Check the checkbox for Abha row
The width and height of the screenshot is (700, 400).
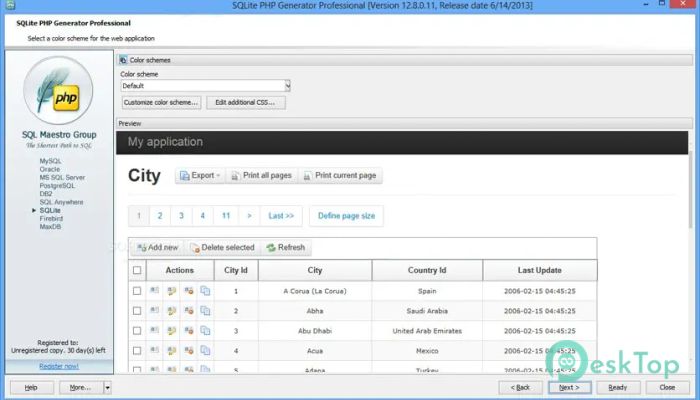[137, 311]
